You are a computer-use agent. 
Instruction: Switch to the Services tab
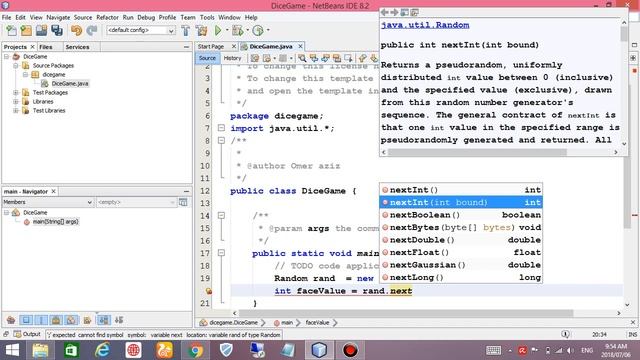tap(77, 47)
